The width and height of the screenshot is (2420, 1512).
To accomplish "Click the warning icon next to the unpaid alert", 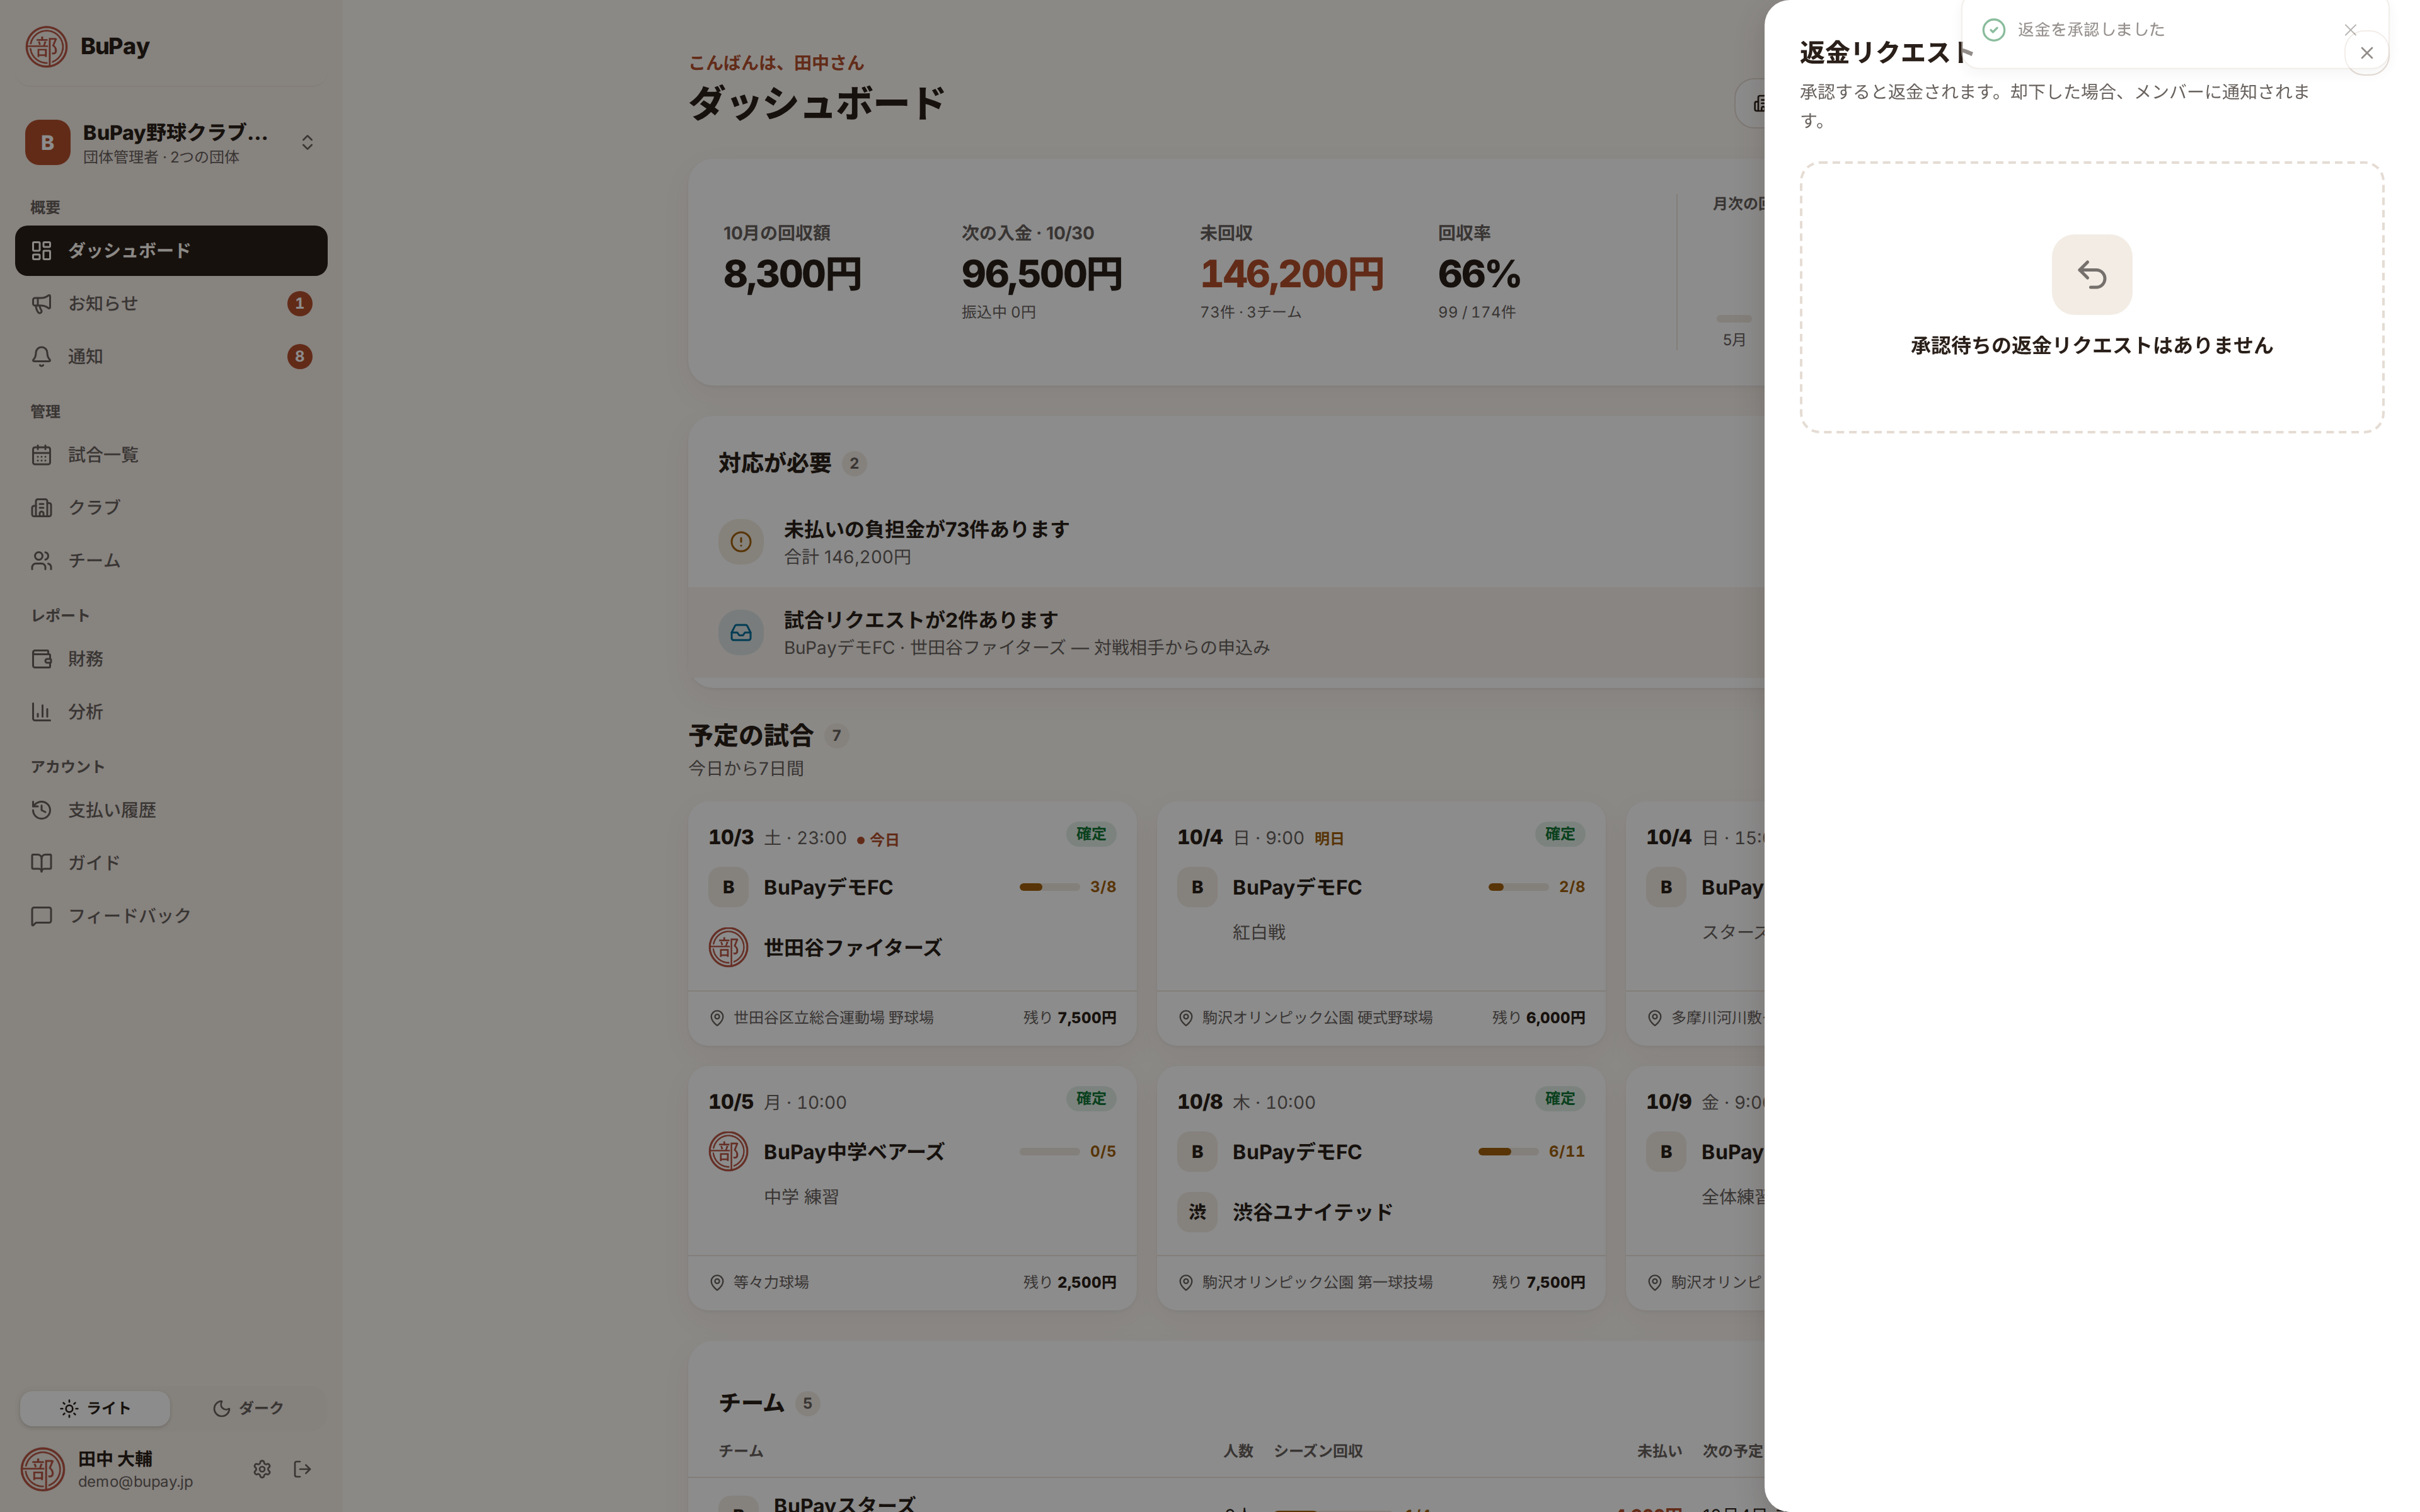I will click(x=741, y=542).
